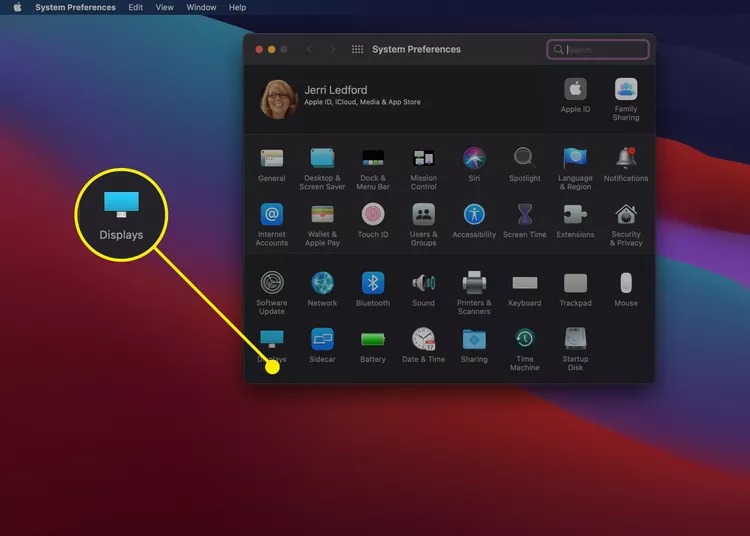Open the Apple menu

[x=17, y=7]
